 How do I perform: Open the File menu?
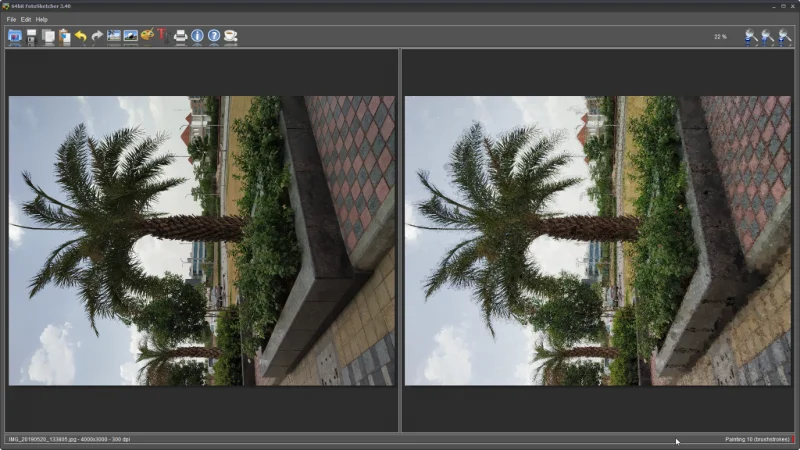11,19
